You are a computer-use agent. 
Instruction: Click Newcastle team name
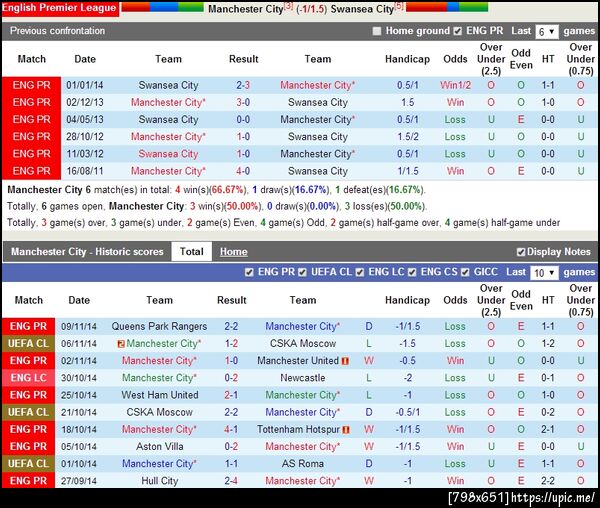pyautogui.click(x=303, y=378)
